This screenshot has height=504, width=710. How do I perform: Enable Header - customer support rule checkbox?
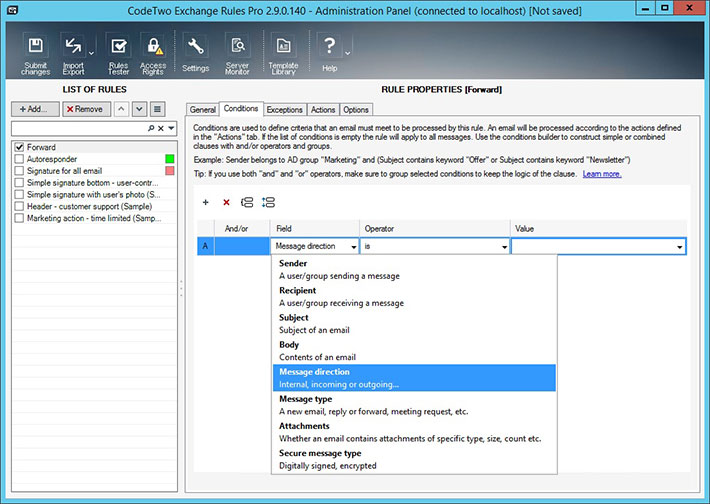tap(19, 206)
